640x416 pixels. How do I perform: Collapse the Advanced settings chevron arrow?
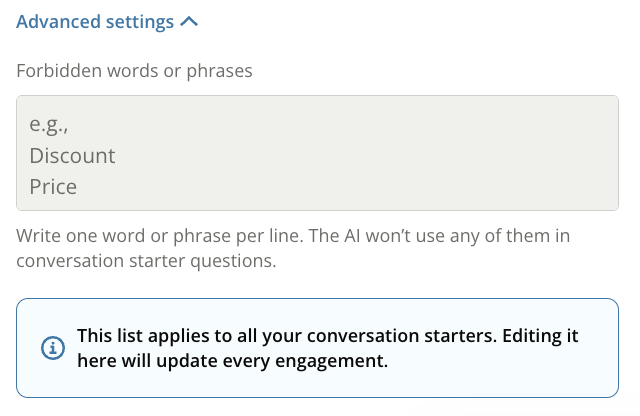click(190, 22)
